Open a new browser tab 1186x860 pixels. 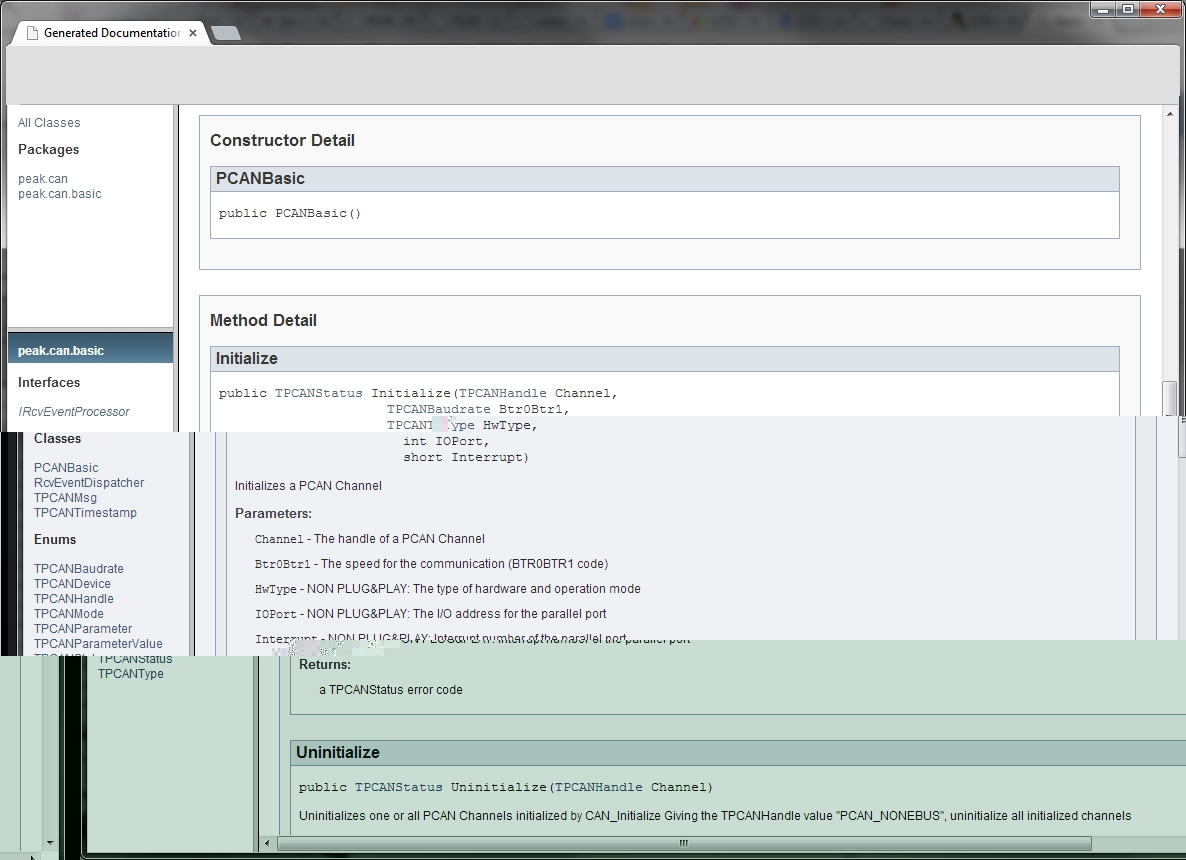coord(225,33)
